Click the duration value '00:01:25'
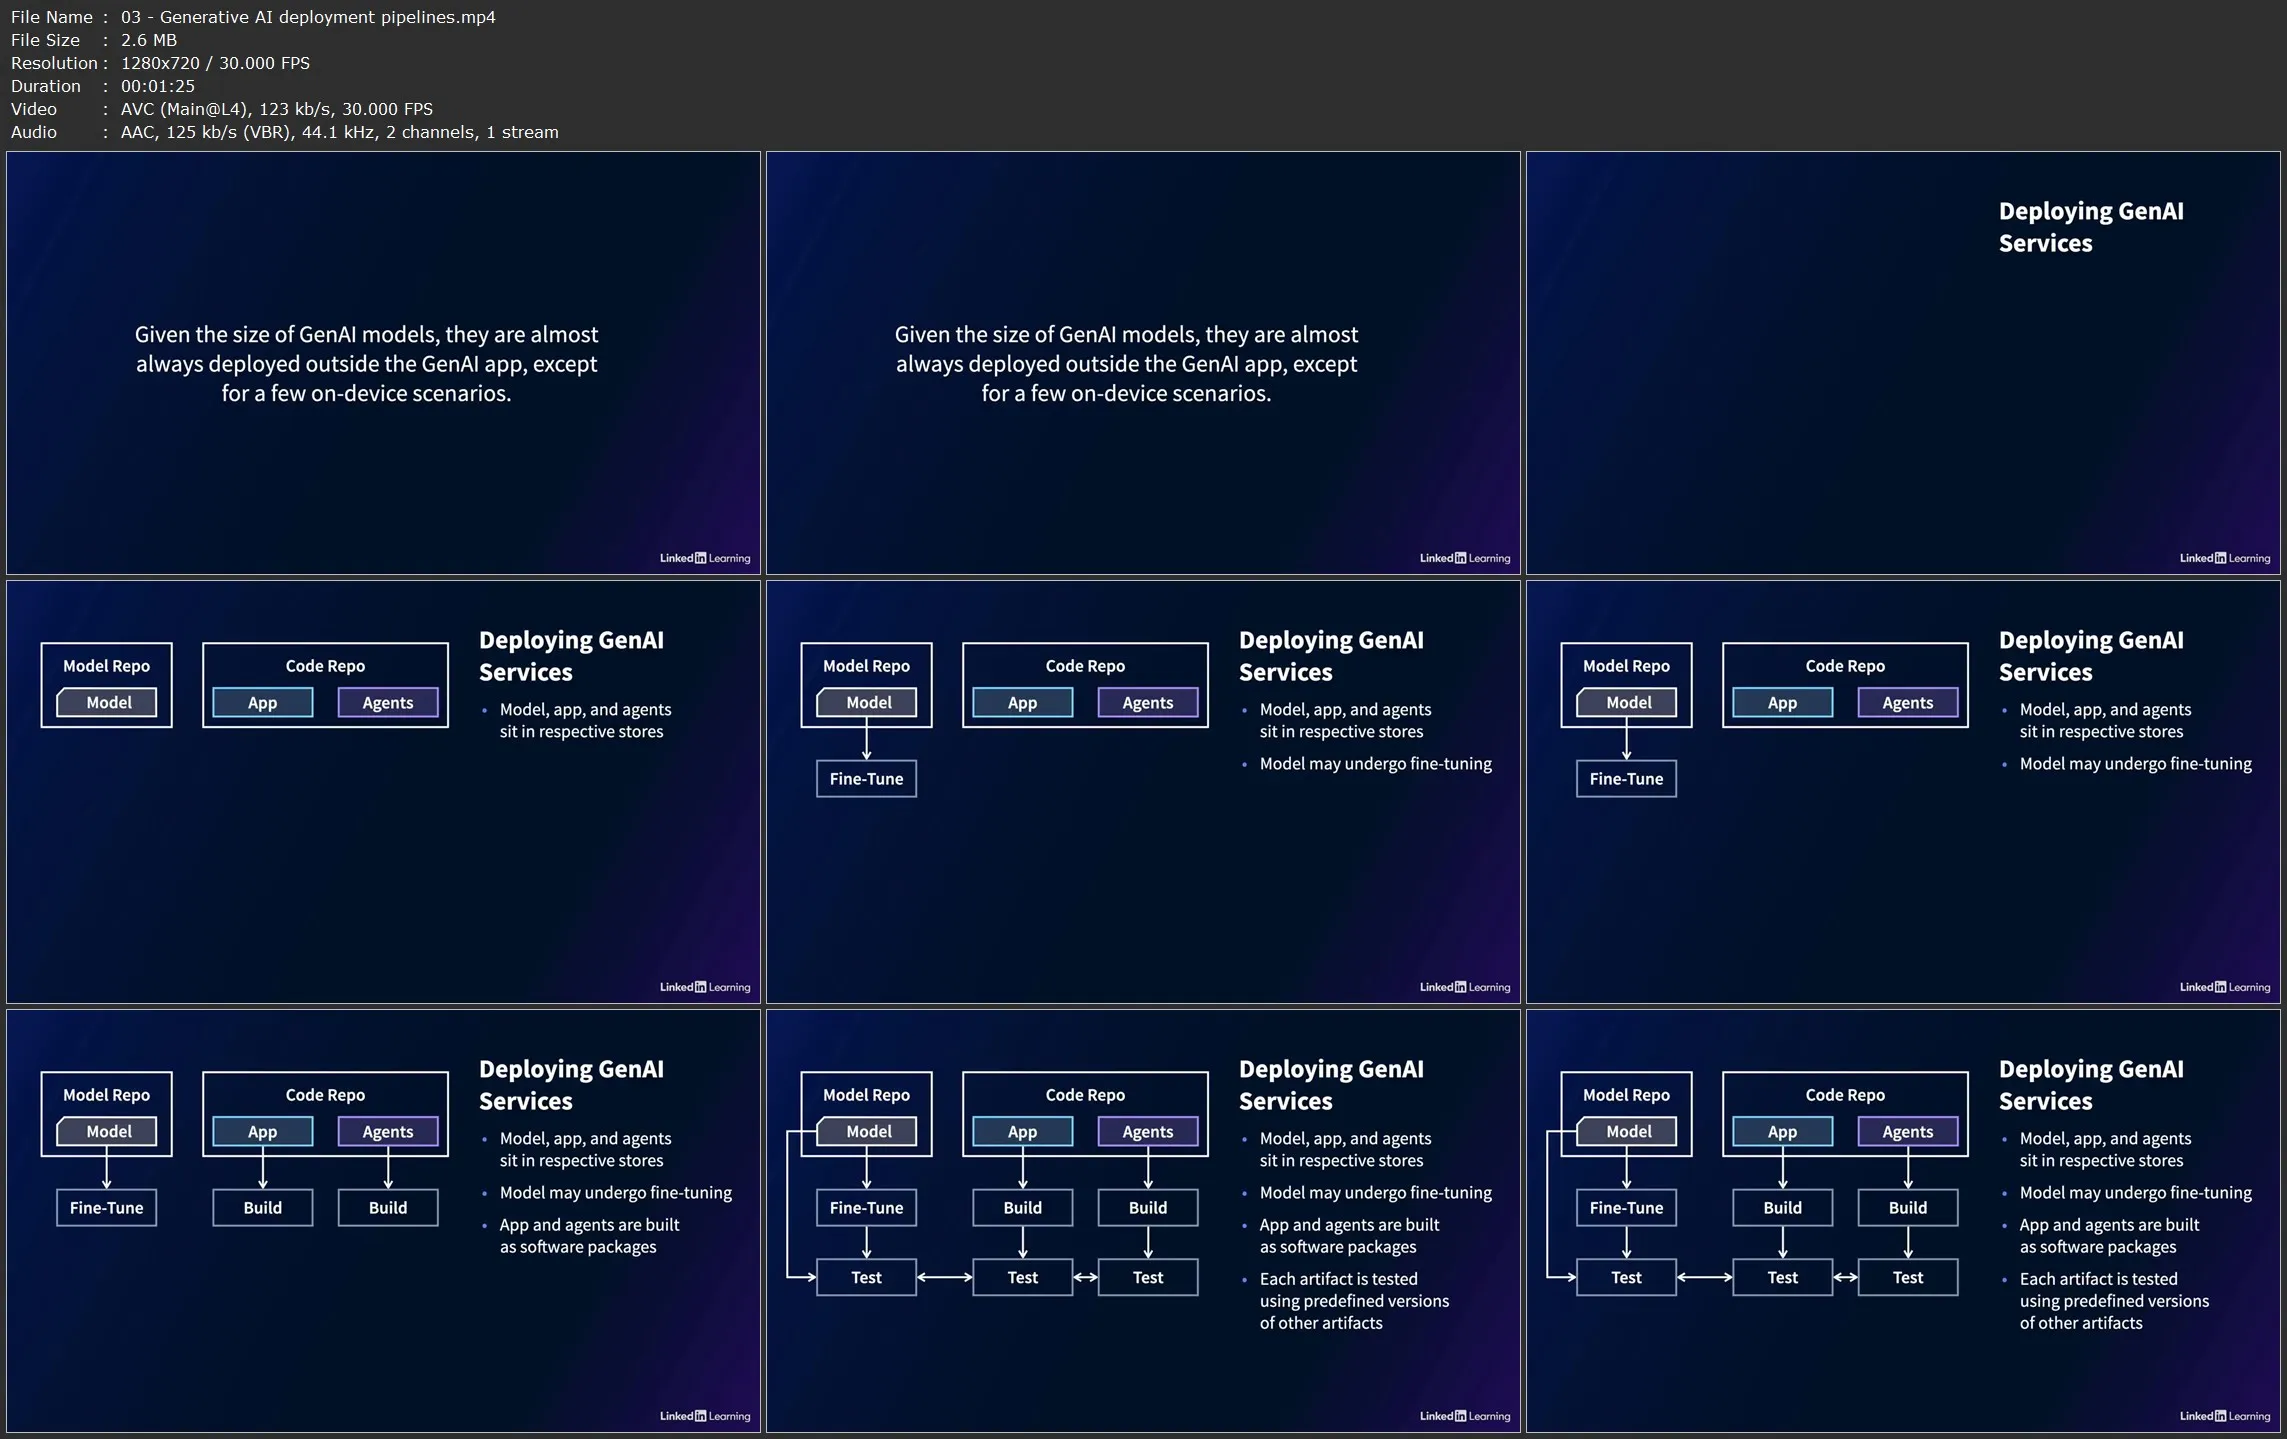This screenshot has width=2287, height=1439. (157, 86)
